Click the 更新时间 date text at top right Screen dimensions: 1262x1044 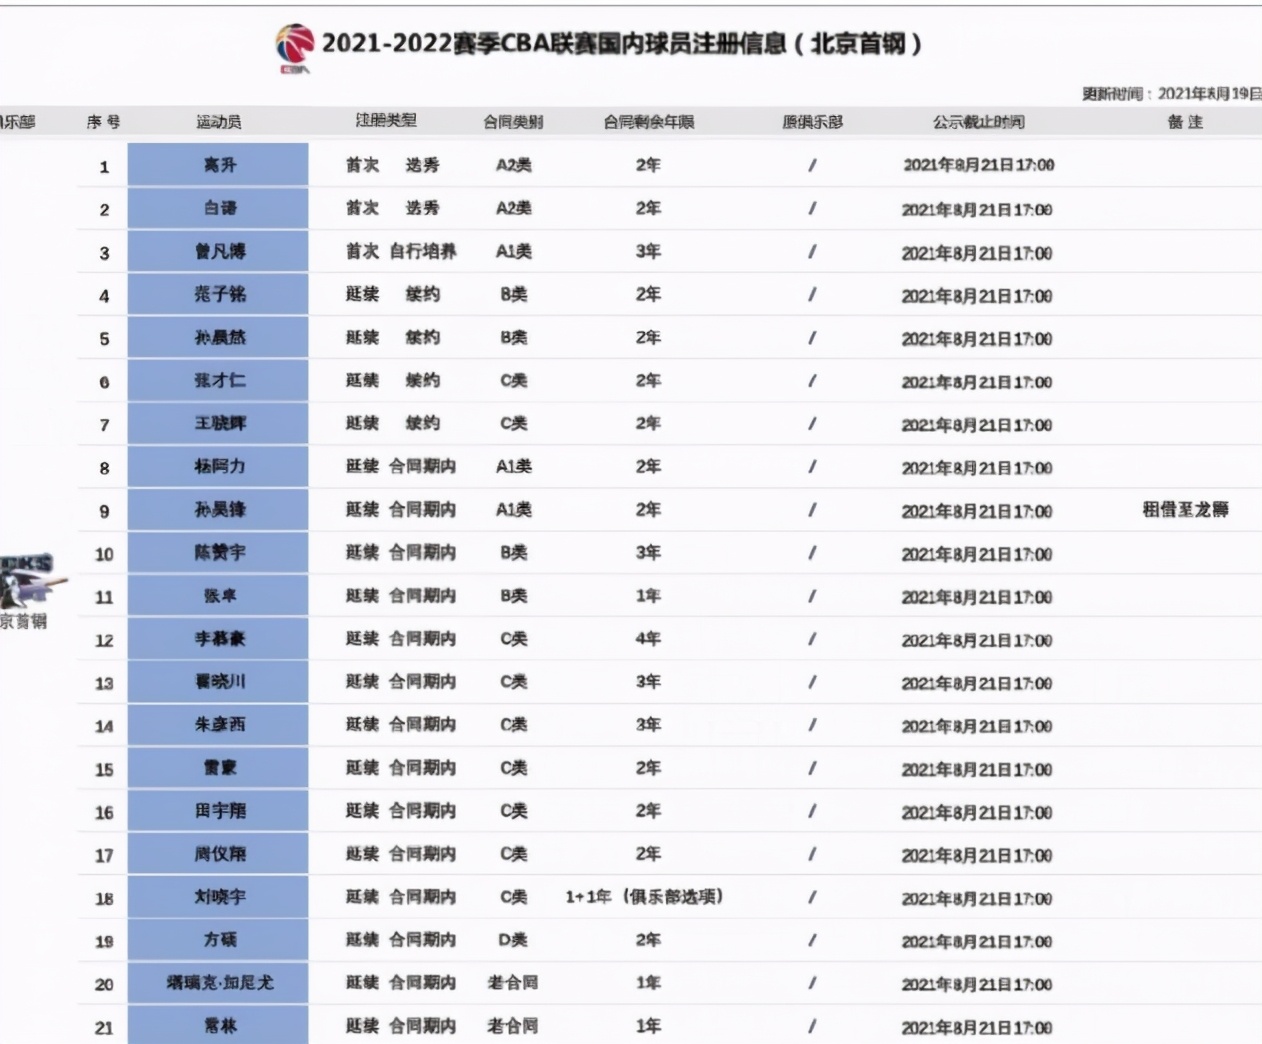pos(1172,93)
